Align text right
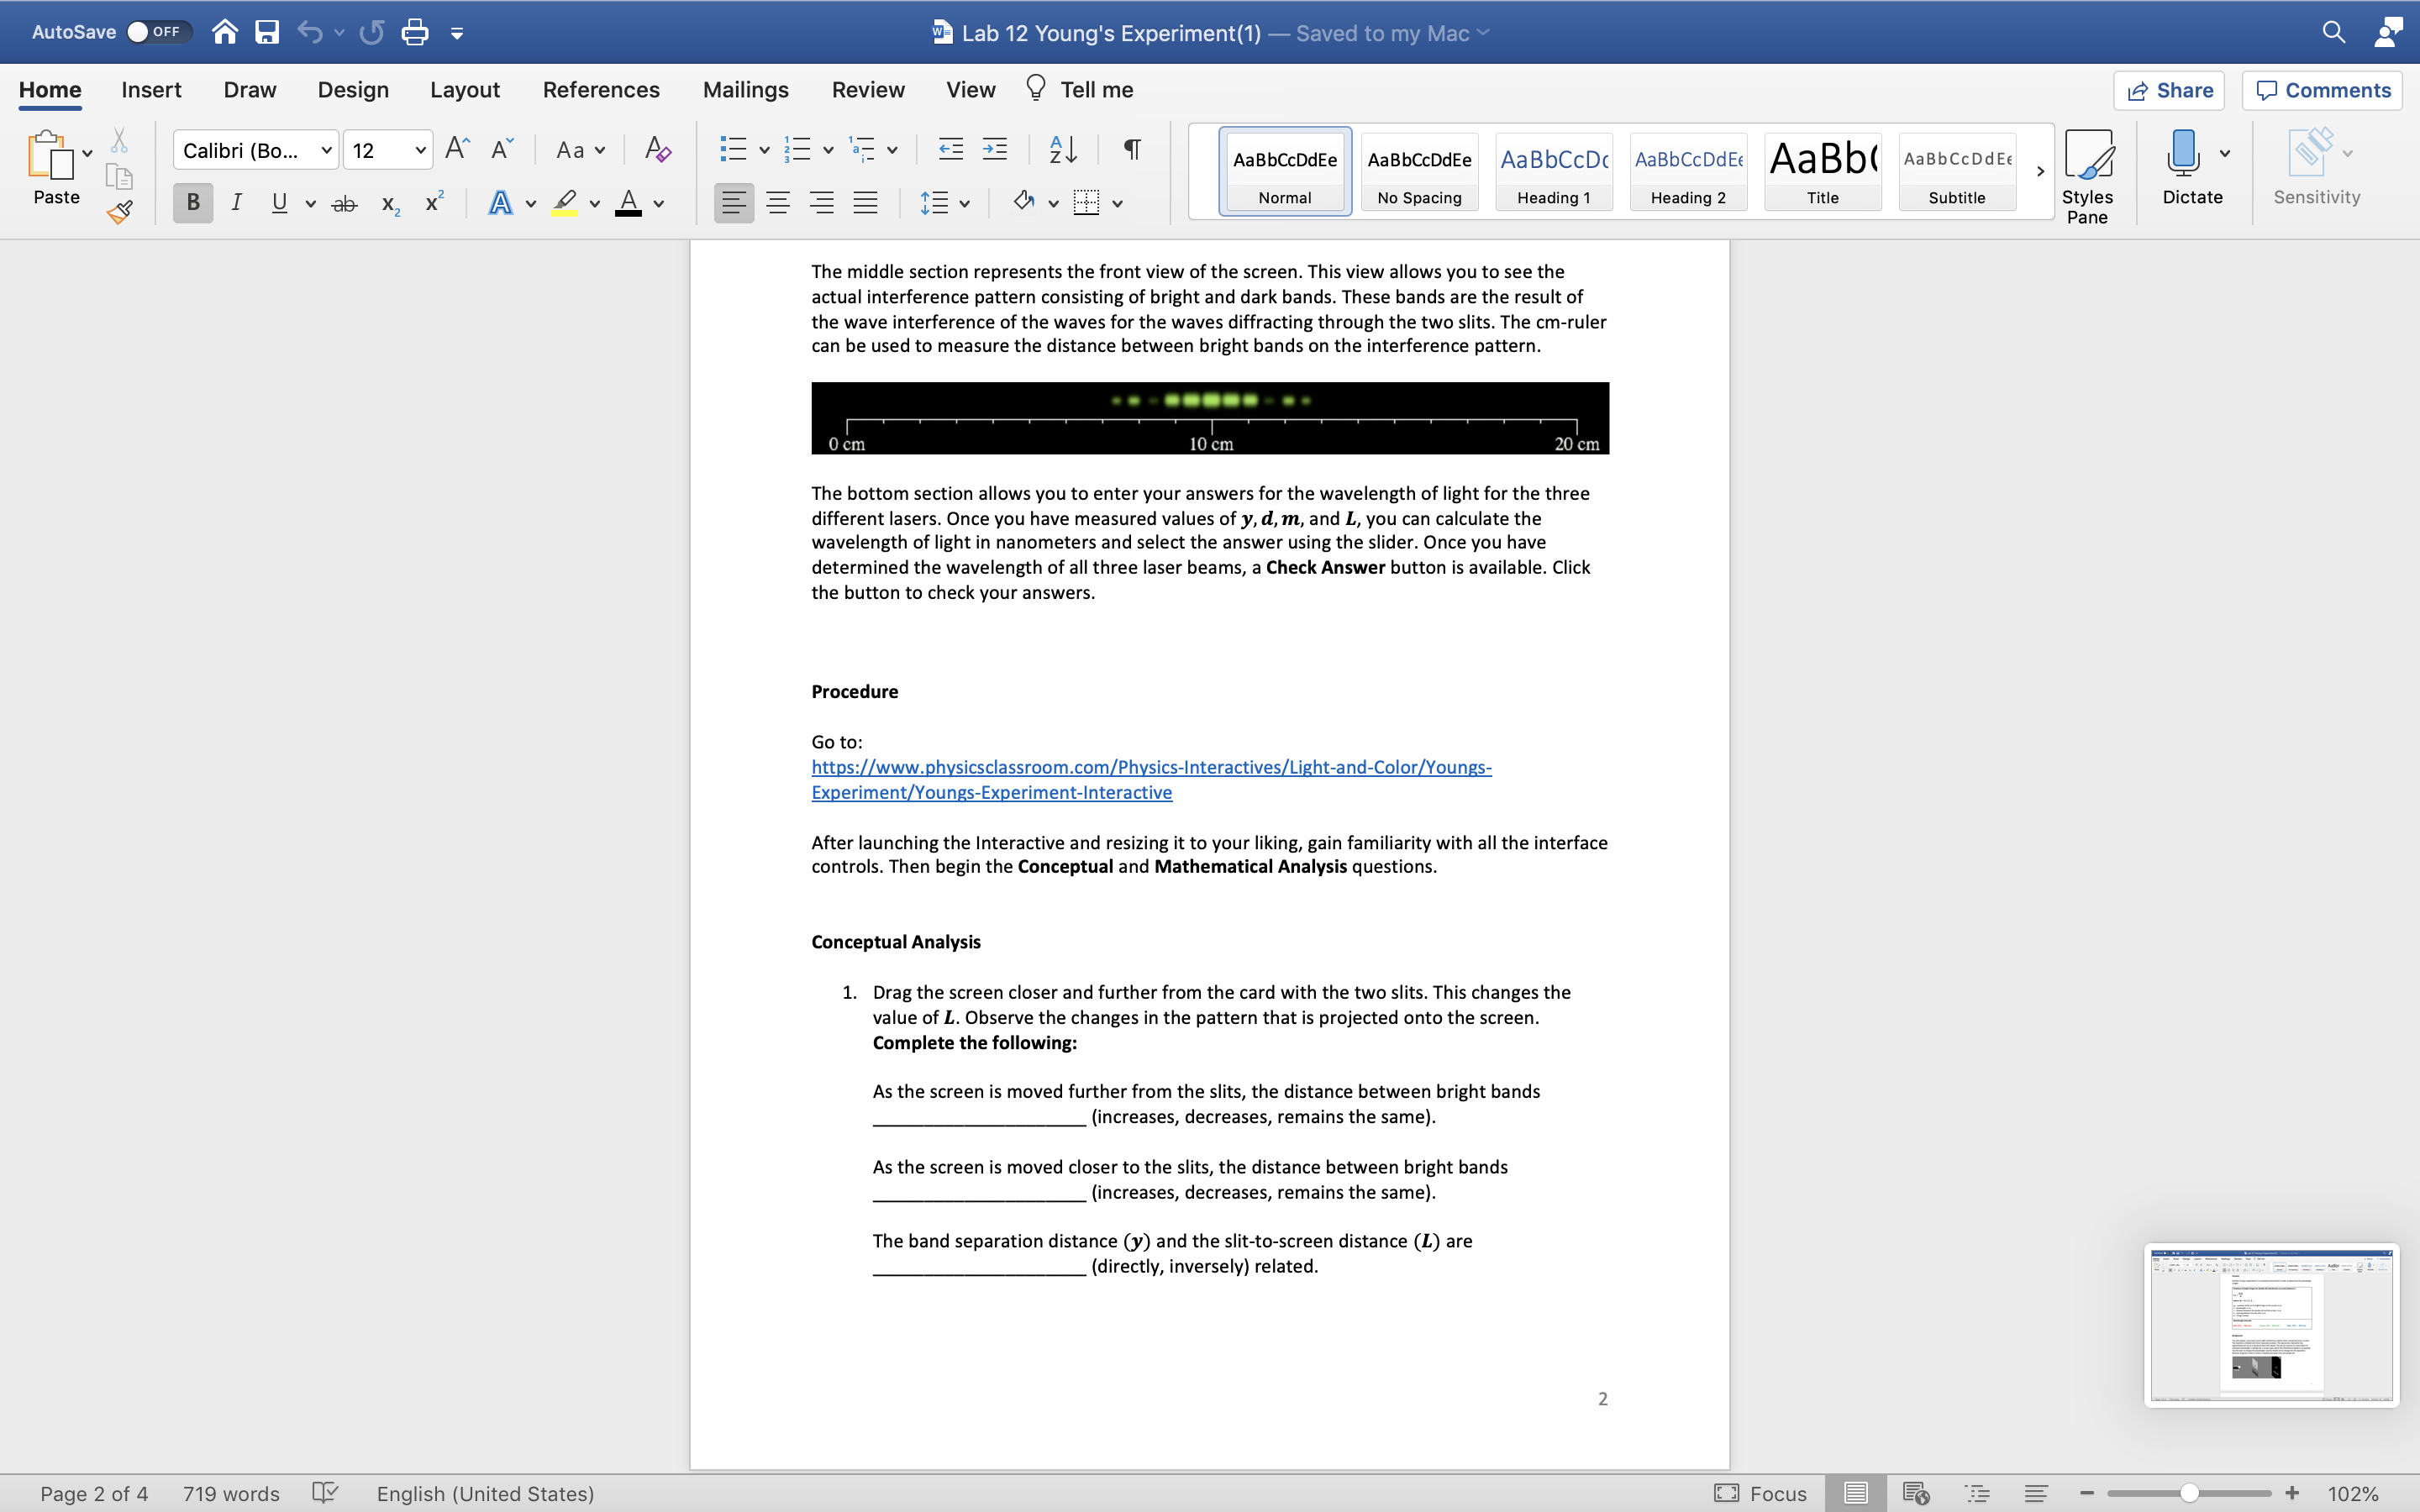Screen dimensions: 2420x1512 click(822, 203)
